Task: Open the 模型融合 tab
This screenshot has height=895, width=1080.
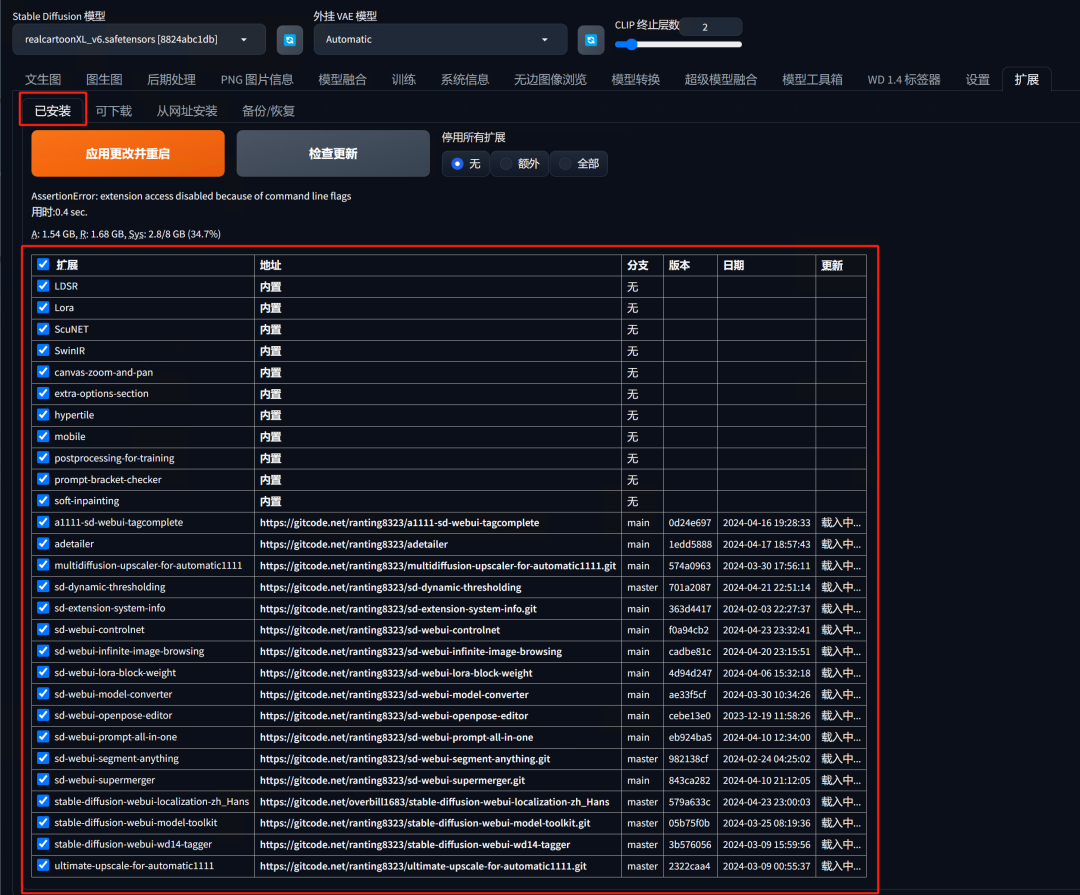Action: [x=342, y=79]
